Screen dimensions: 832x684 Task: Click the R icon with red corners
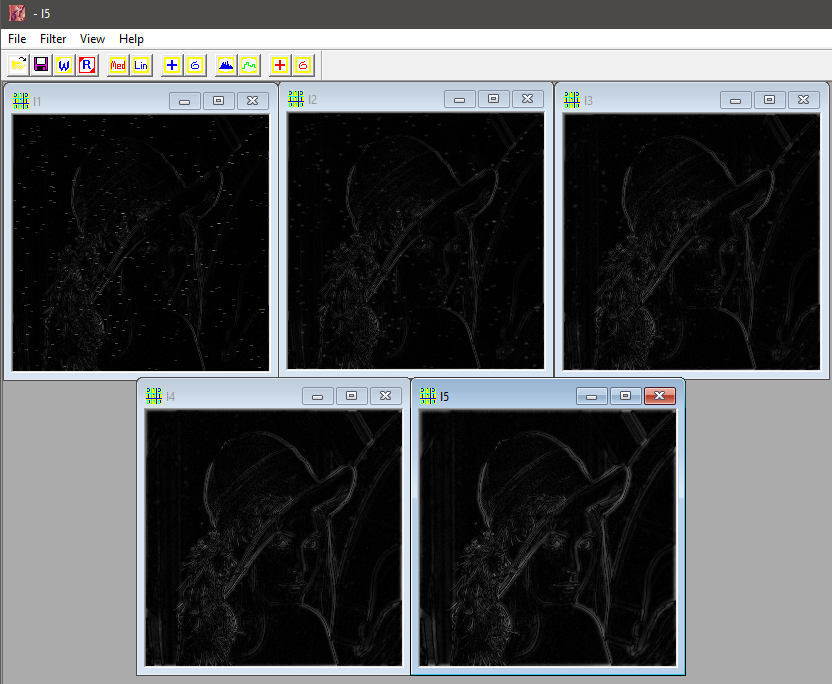[87, 65]
